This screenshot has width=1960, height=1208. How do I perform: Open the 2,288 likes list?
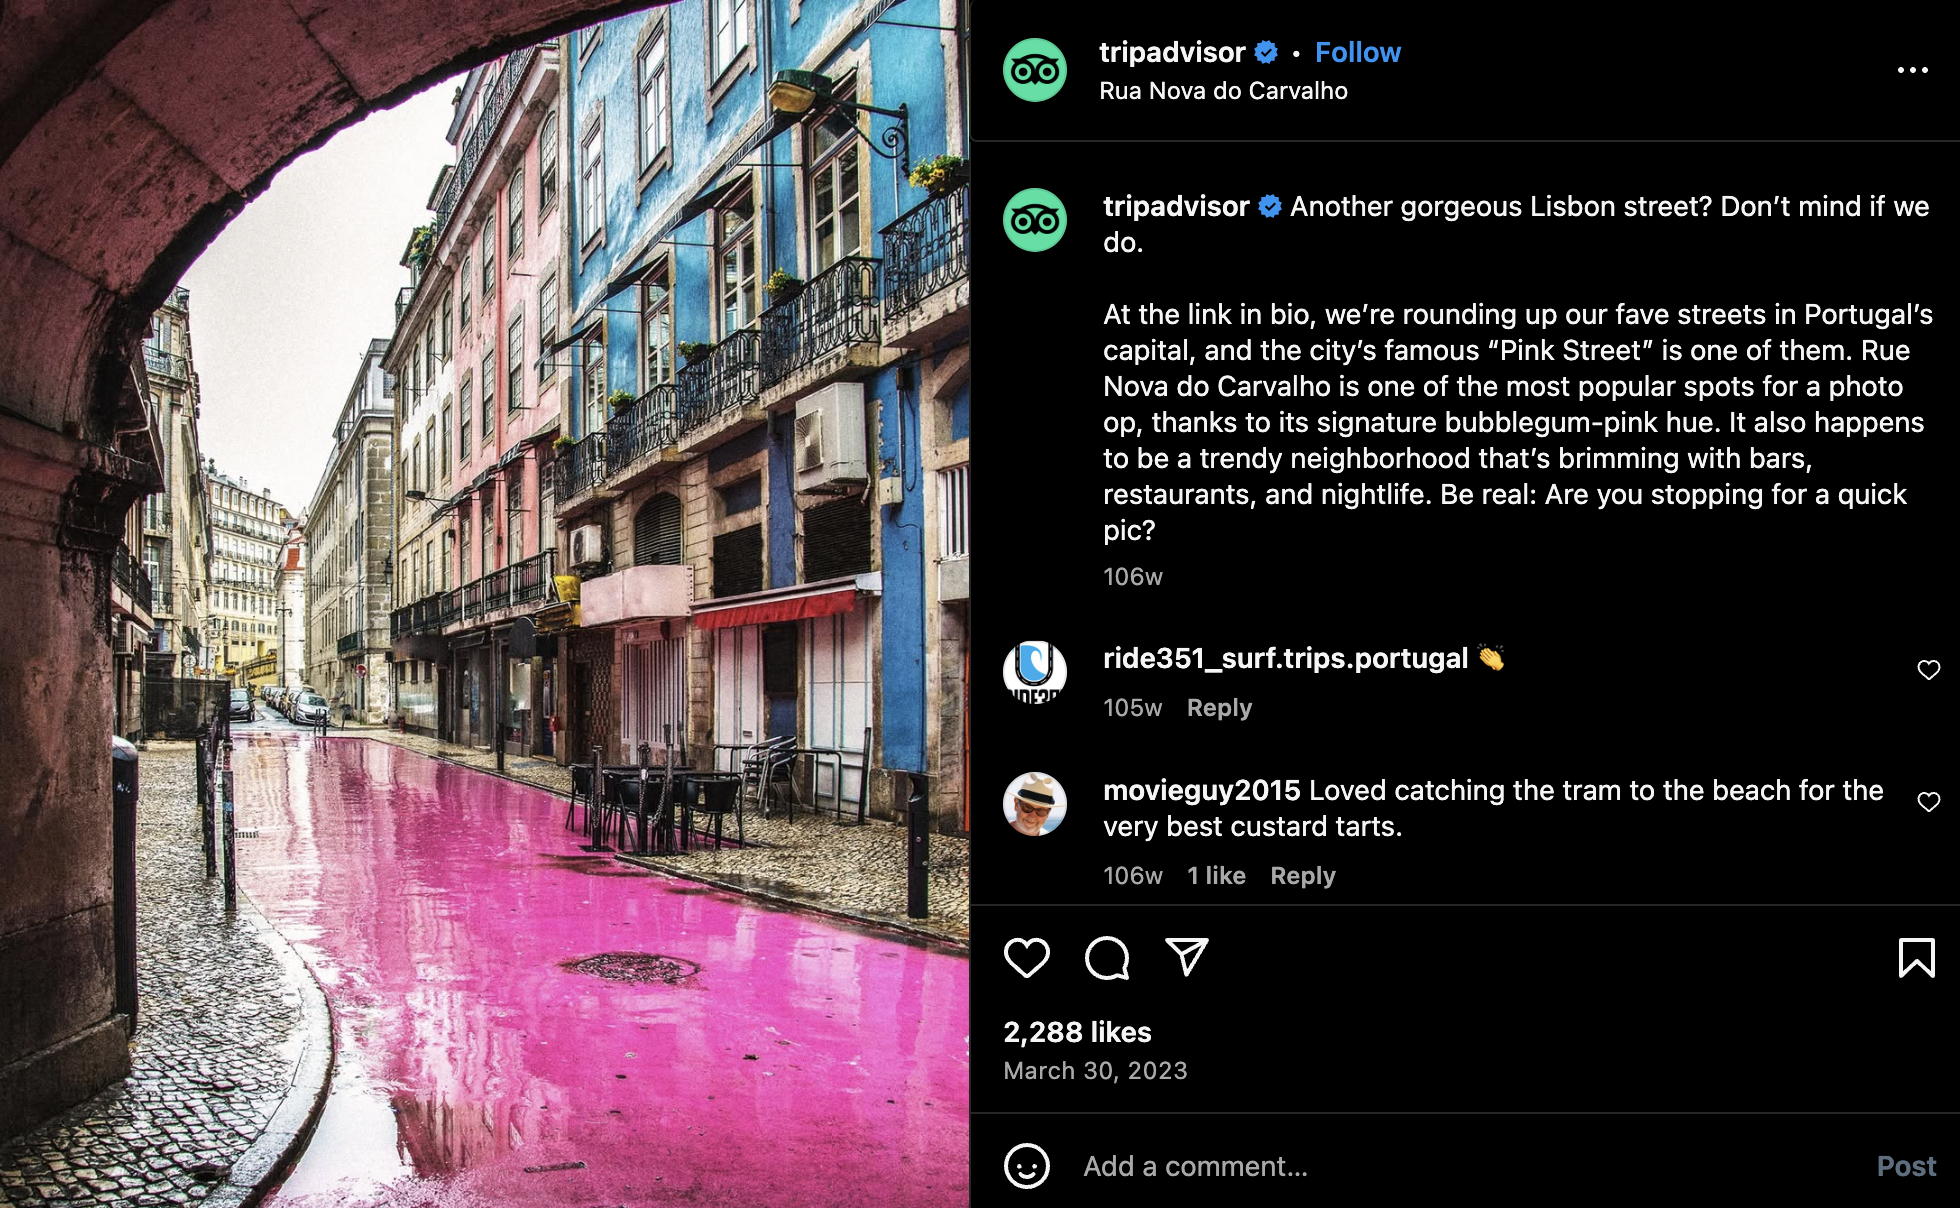(x=1077, y=1032)
